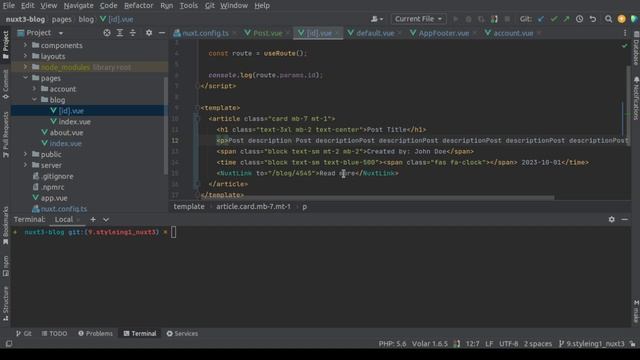Open the Navigate menu
This screenshot has height=360, width=640.
pyautogui.click(x=78, y=6)
